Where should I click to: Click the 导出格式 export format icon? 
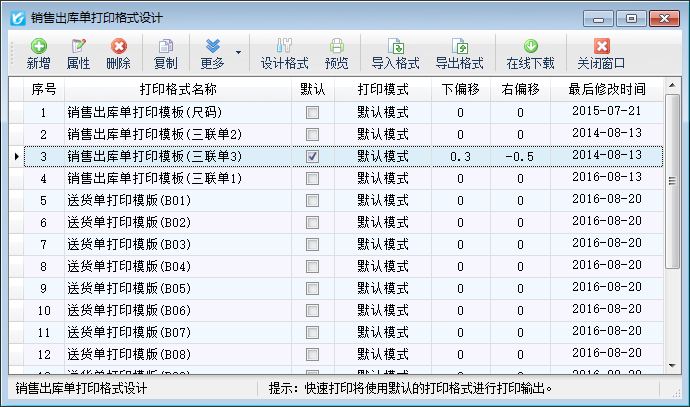point(459,53)
